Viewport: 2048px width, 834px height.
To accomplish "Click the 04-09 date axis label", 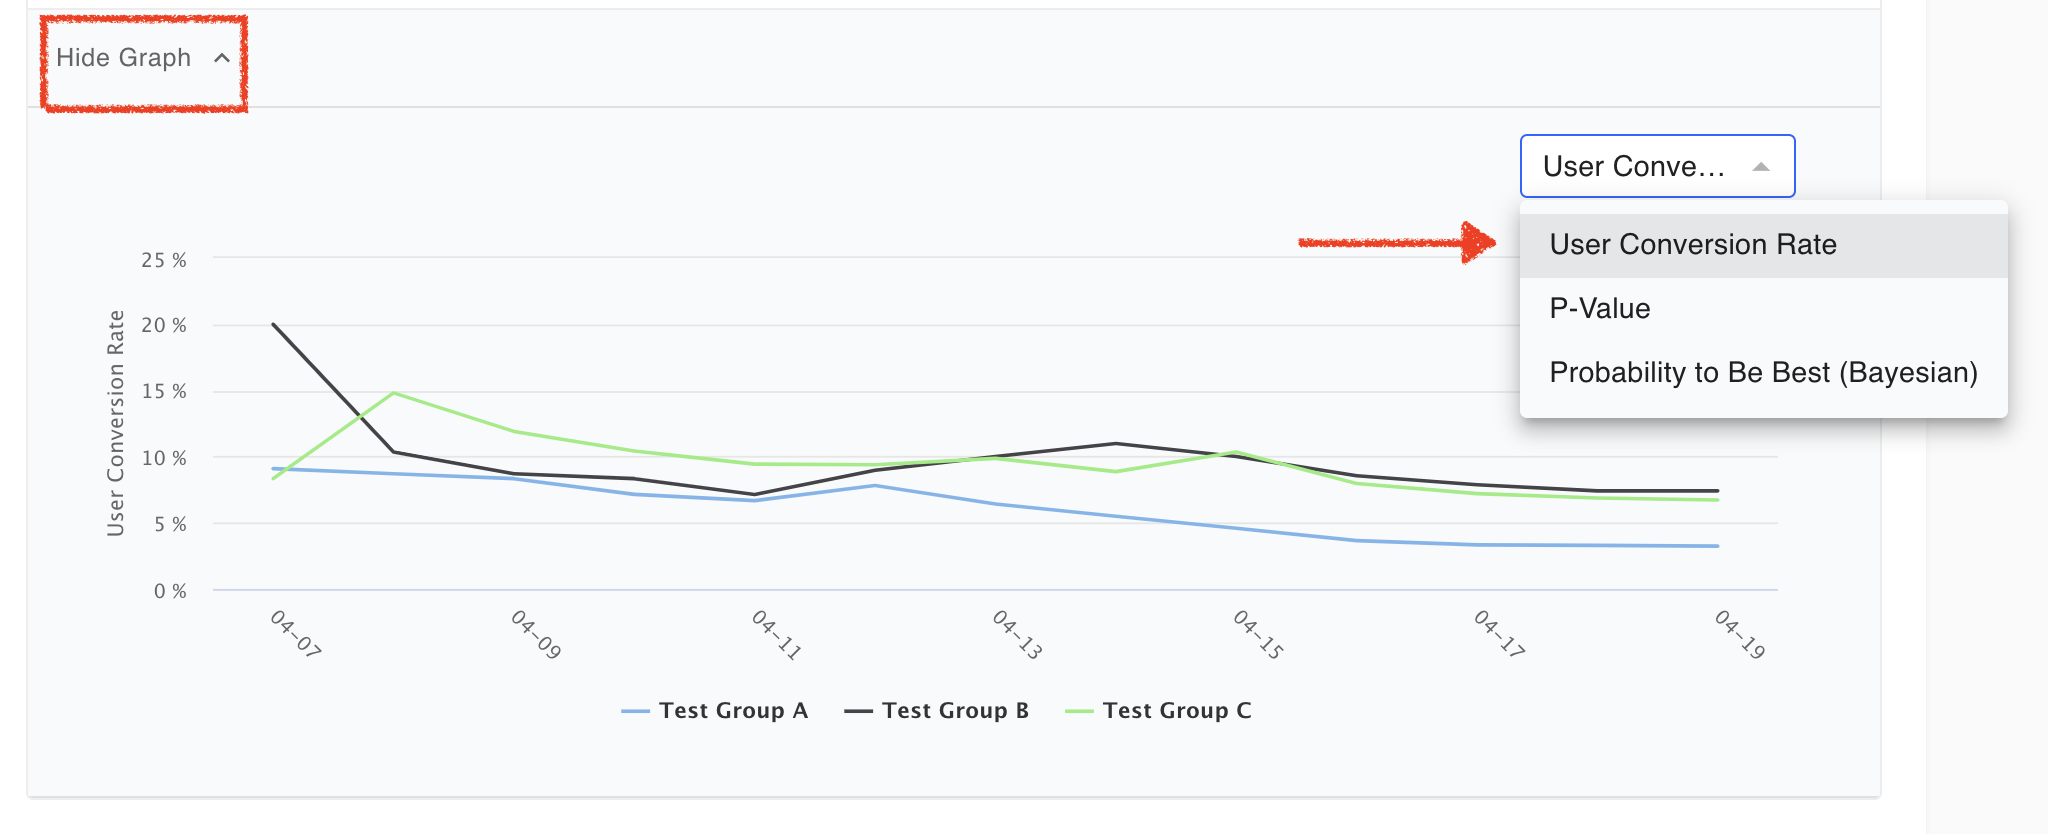I will point(536,634).
